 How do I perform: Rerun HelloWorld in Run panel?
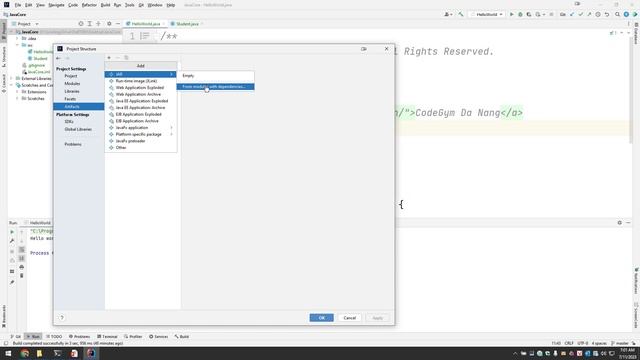click(12, 232)
